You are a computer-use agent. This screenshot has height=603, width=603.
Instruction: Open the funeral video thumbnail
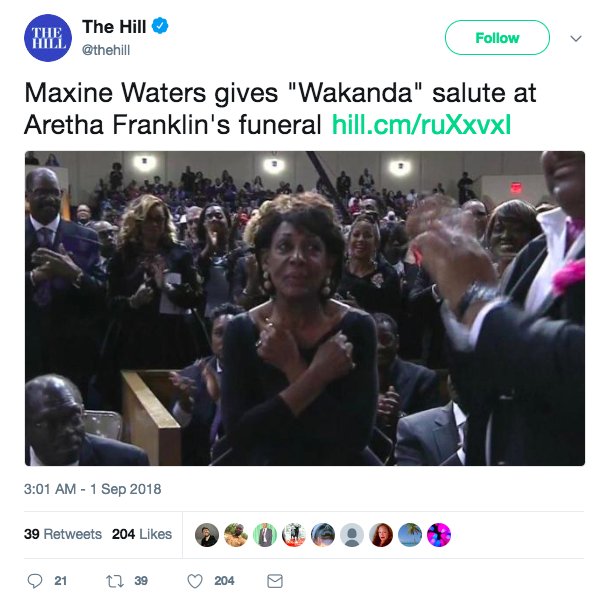click(305, 308)
